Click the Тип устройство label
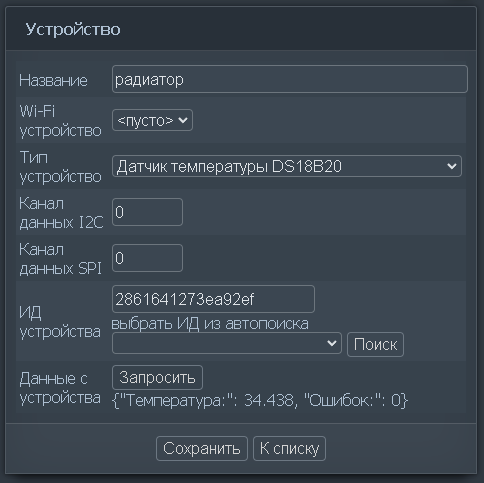 pos(60,166)
